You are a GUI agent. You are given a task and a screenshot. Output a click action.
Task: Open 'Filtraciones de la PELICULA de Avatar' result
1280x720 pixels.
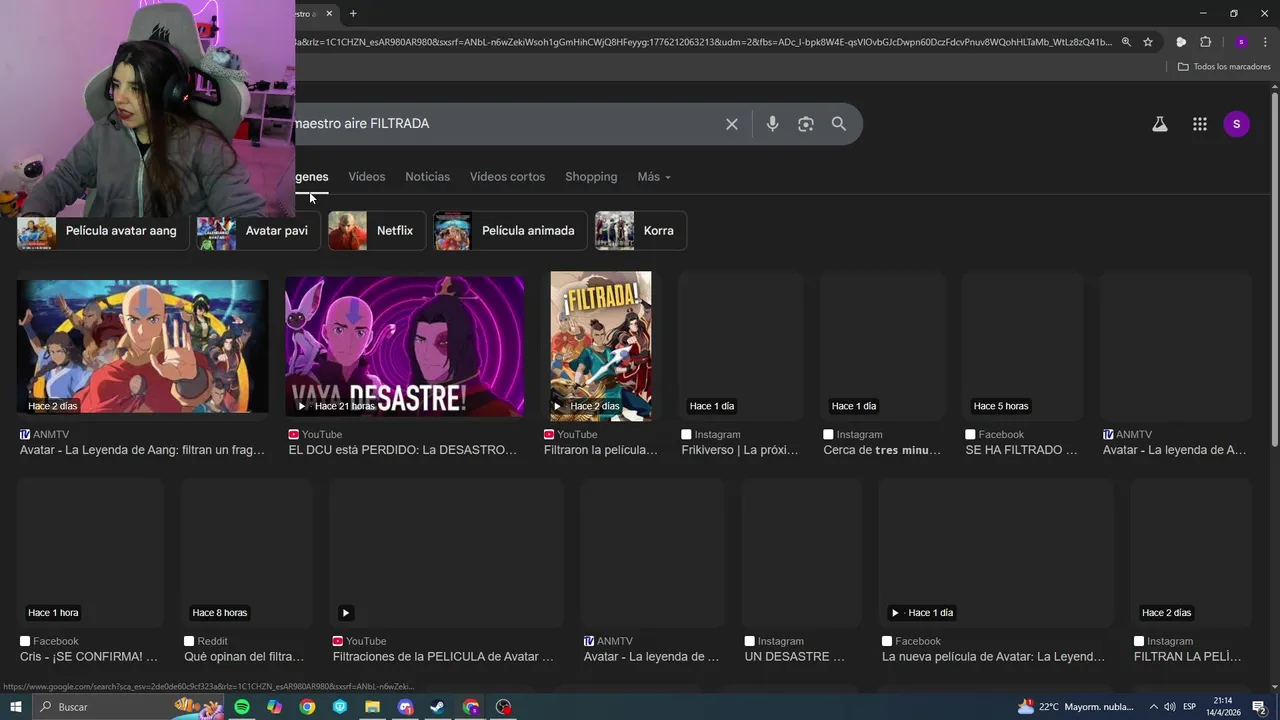[443, 657]
